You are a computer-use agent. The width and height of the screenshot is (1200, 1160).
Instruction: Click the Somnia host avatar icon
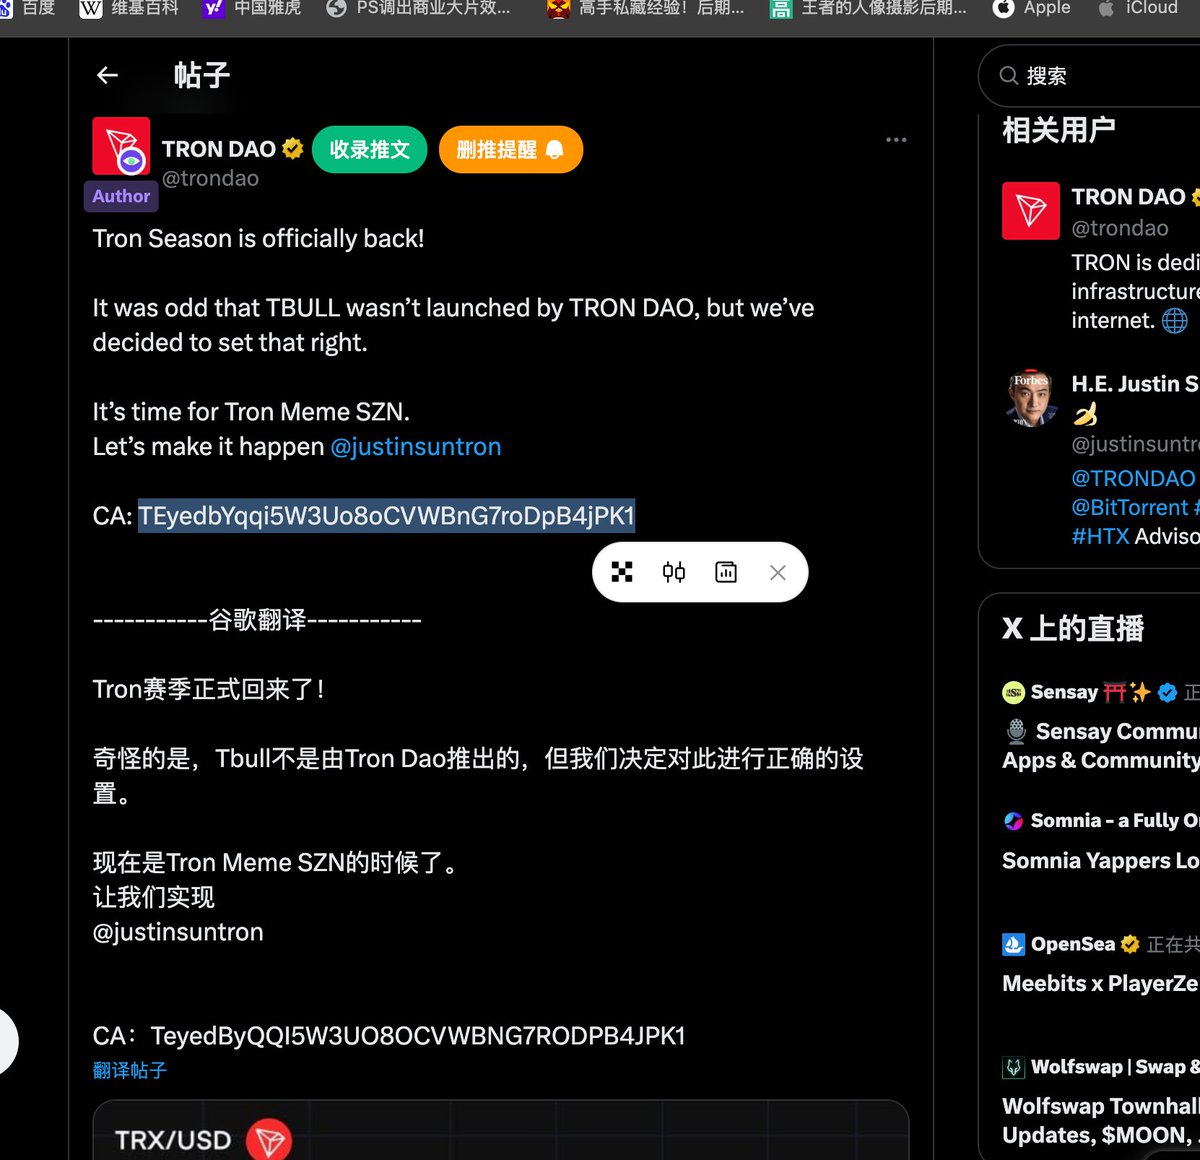tap(1013, 821)
